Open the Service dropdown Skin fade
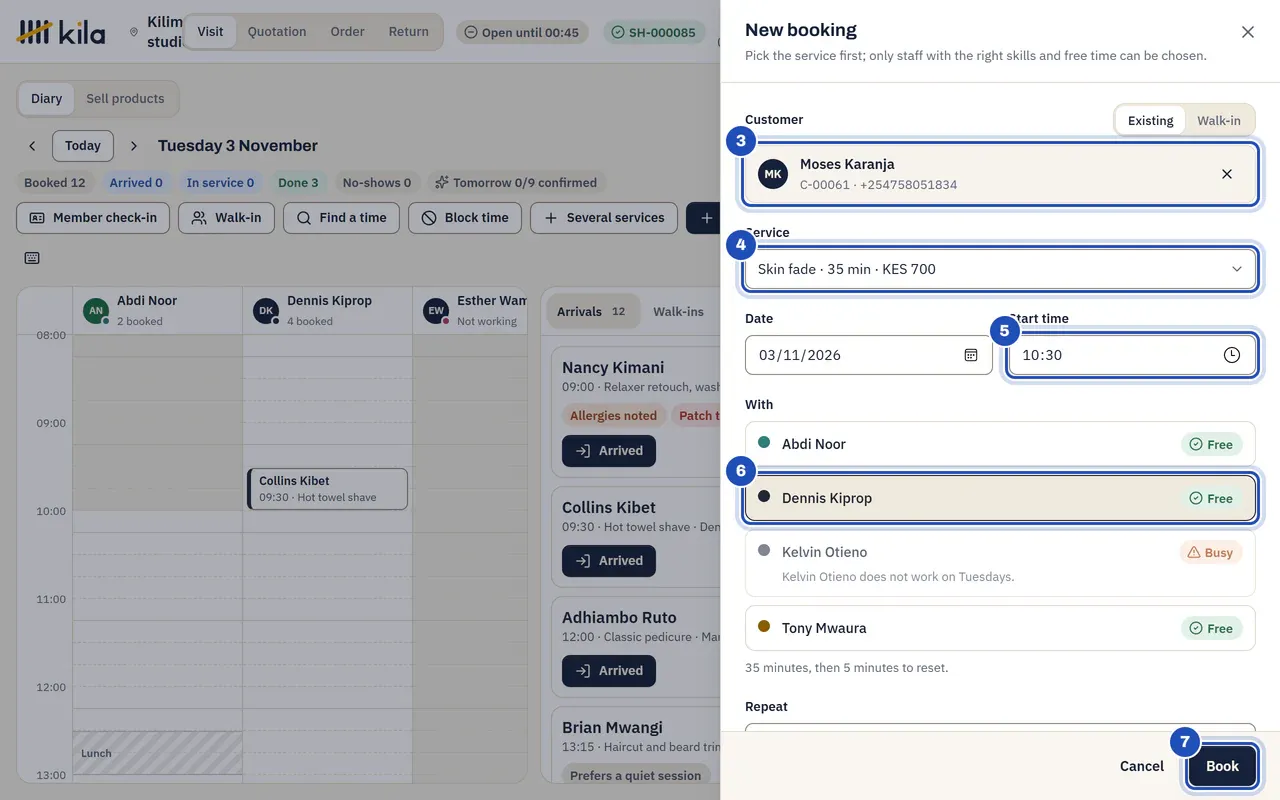 pos(1000,269)
